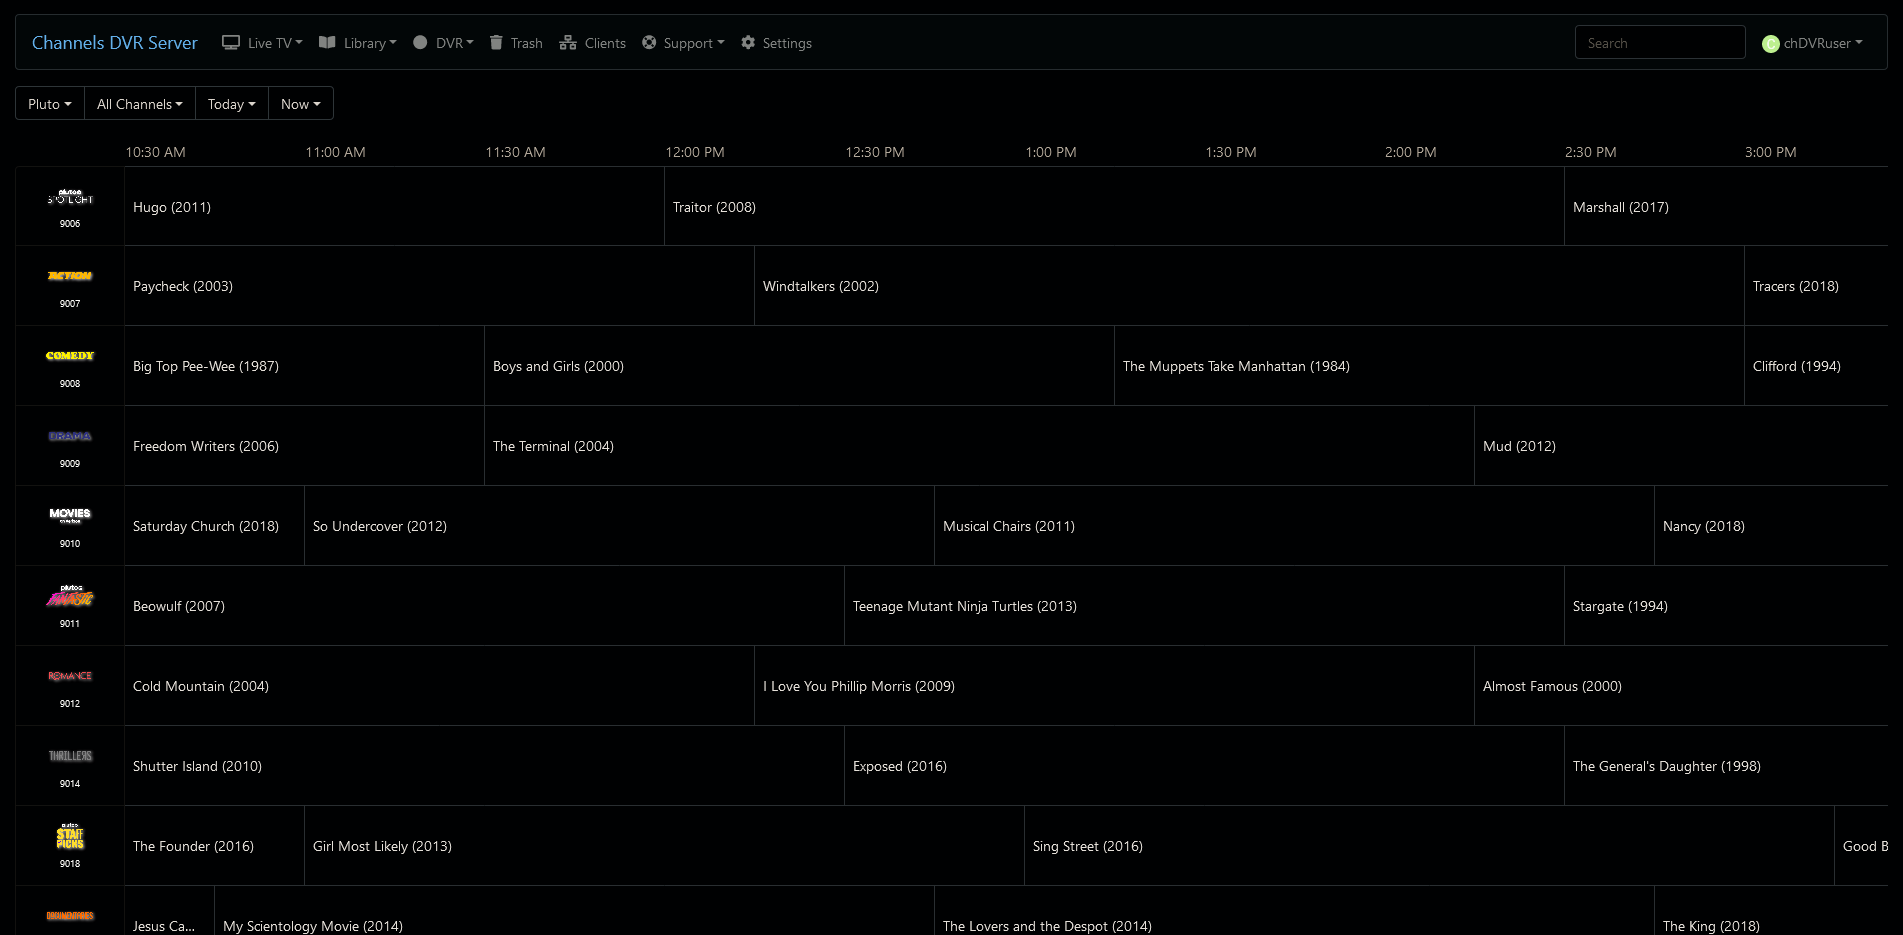Select the Romance channel 9012 logo
Image resolution: width=1903 pixels, height=935 pixels.
click(70, 676)
